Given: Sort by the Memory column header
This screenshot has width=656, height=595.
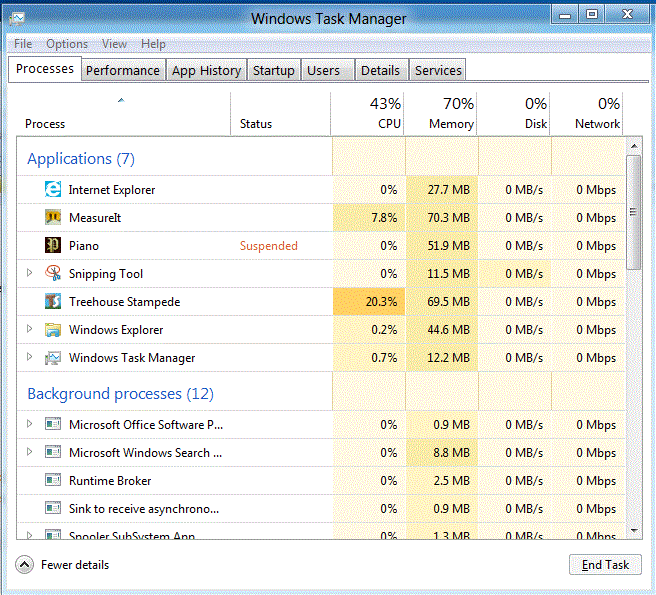Looking at the screenshot, I should [x=440, y=114].
